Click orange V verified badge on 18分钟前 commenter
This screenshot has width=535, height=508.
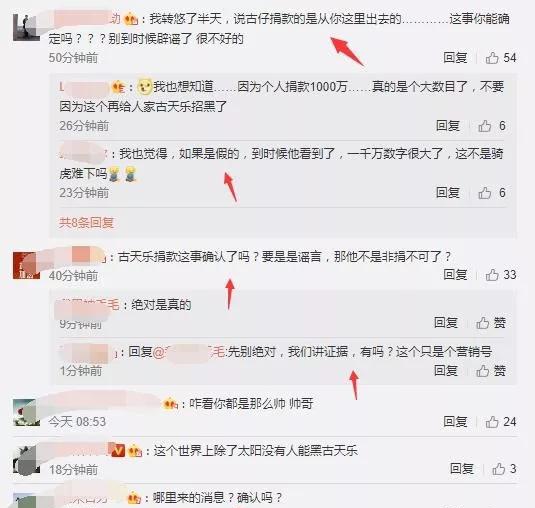pyautogui.click(x=117, y=450)
